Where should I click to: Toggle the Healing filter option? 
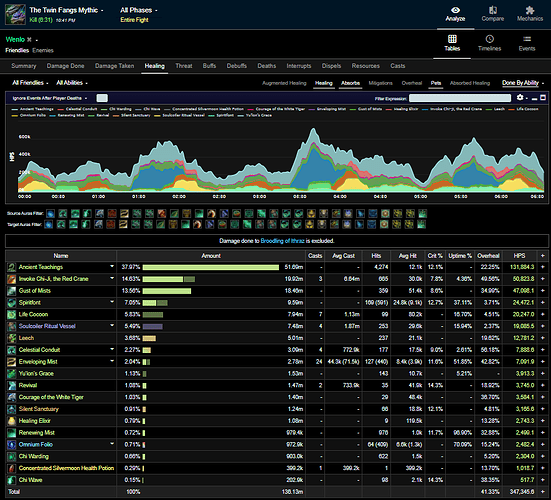324,83
